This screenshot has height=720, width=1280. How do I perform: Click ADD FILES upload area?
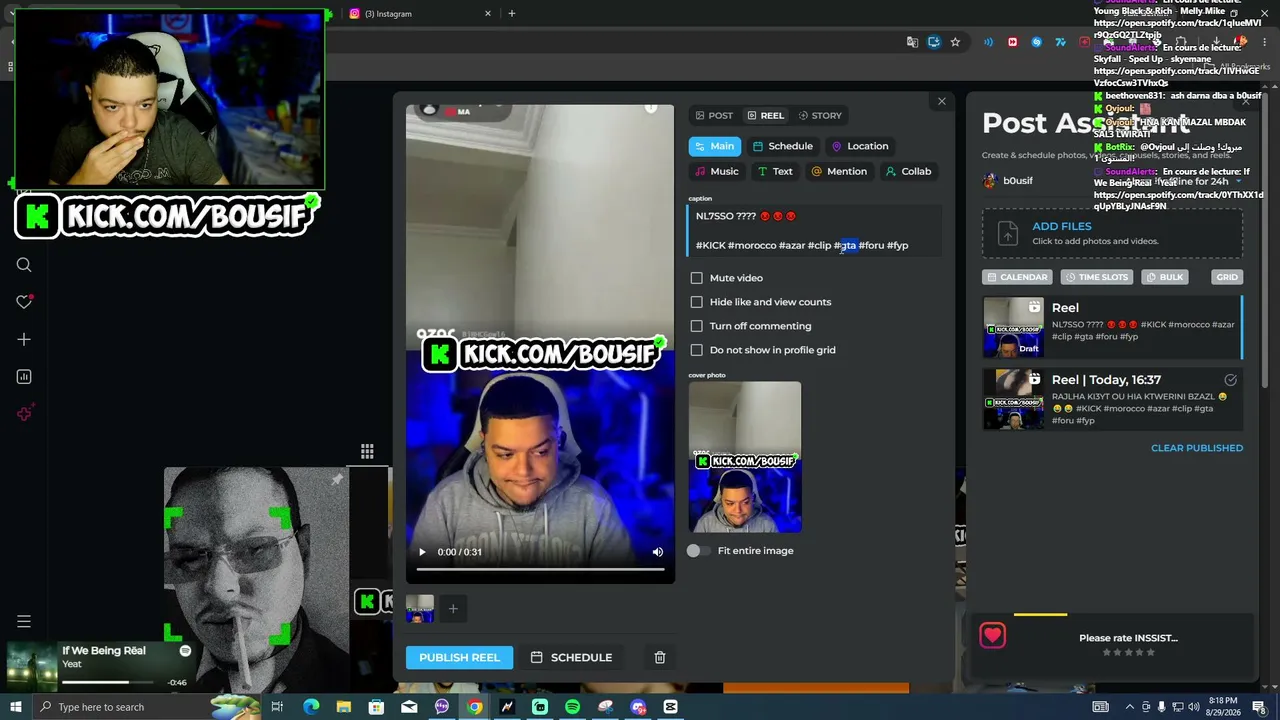coord(1112,233)
